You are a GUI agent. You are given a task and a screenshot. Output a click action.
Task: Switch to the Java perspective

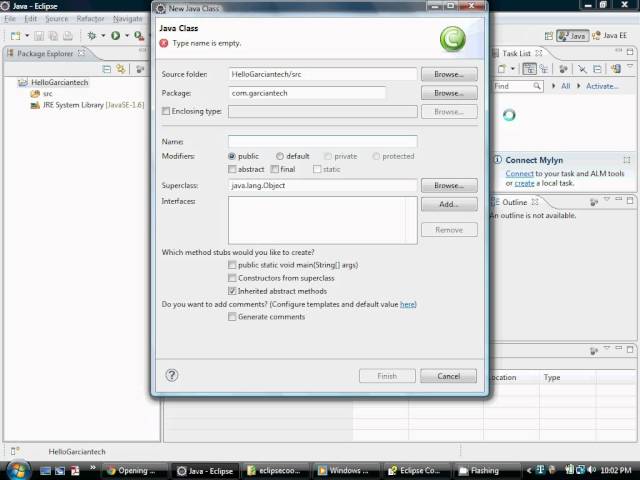[x=572, y=36]
